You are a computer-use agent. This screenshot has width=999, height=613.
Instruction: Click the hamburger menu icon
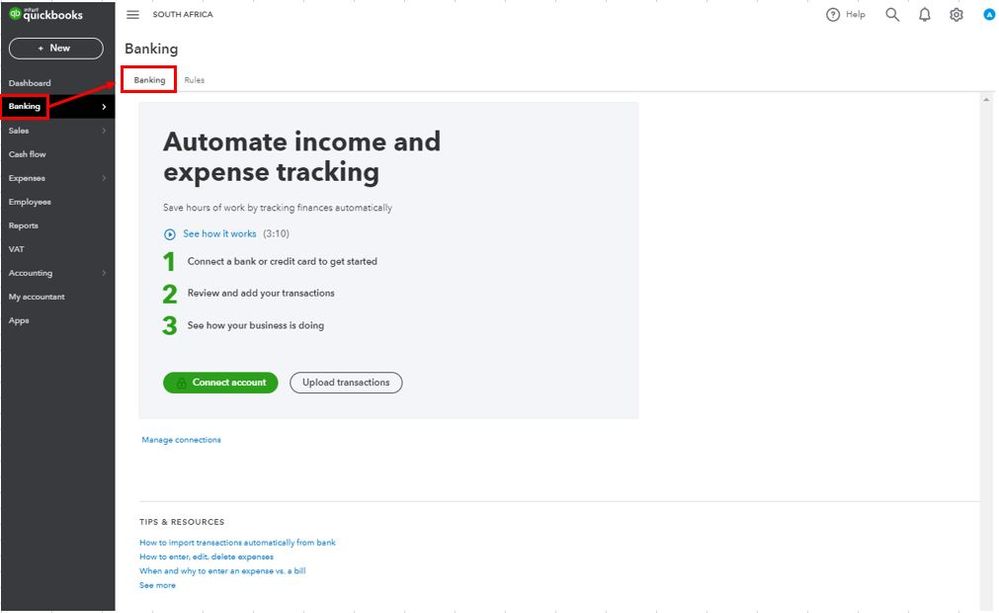click(133, 15)
